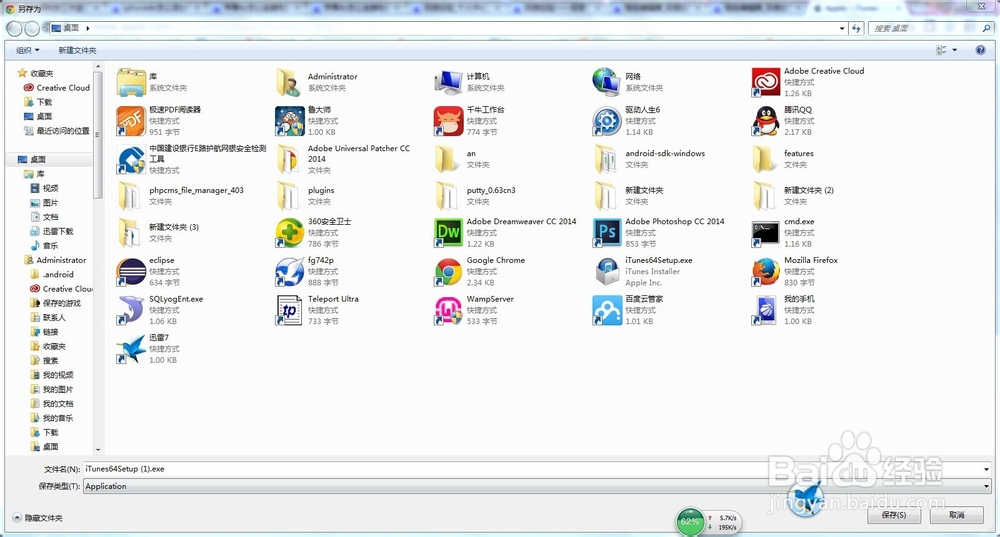This screenshot has height=537, width=1000.
Task: Open the 库 libraries folder icon
Action: [131, 82]
